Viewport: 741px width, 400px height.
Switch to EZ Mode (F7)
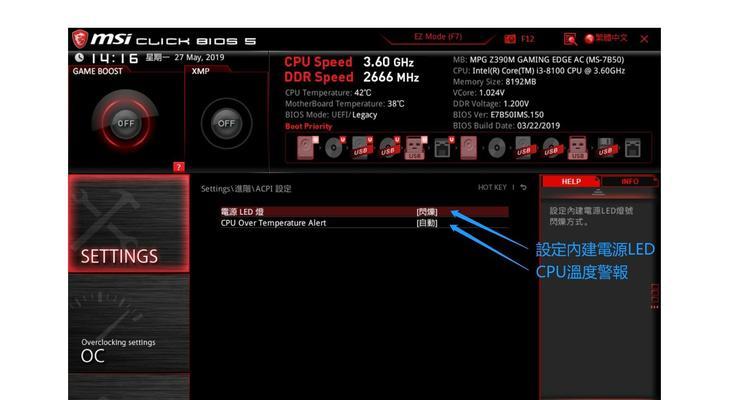pyautogui.click(x=438, y=37)
